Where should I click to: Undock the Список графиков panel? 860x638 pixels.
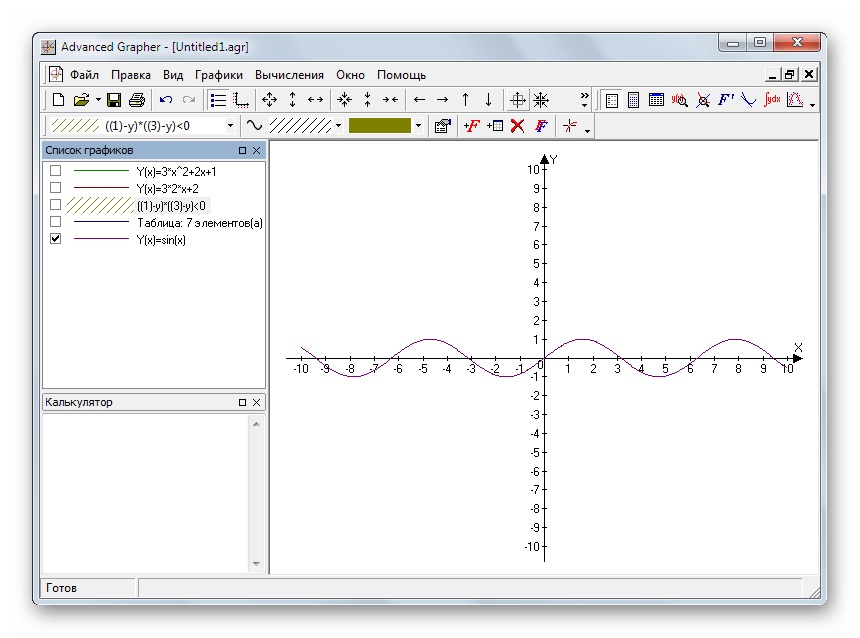click(242, 150)
